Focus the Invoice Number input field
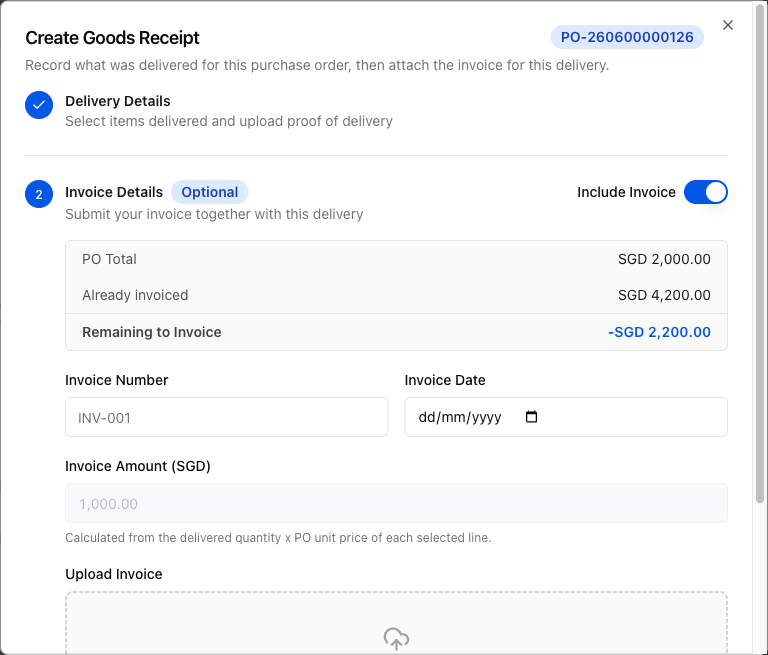The width and height of the screenshot is (768, 655). (227, 417)
